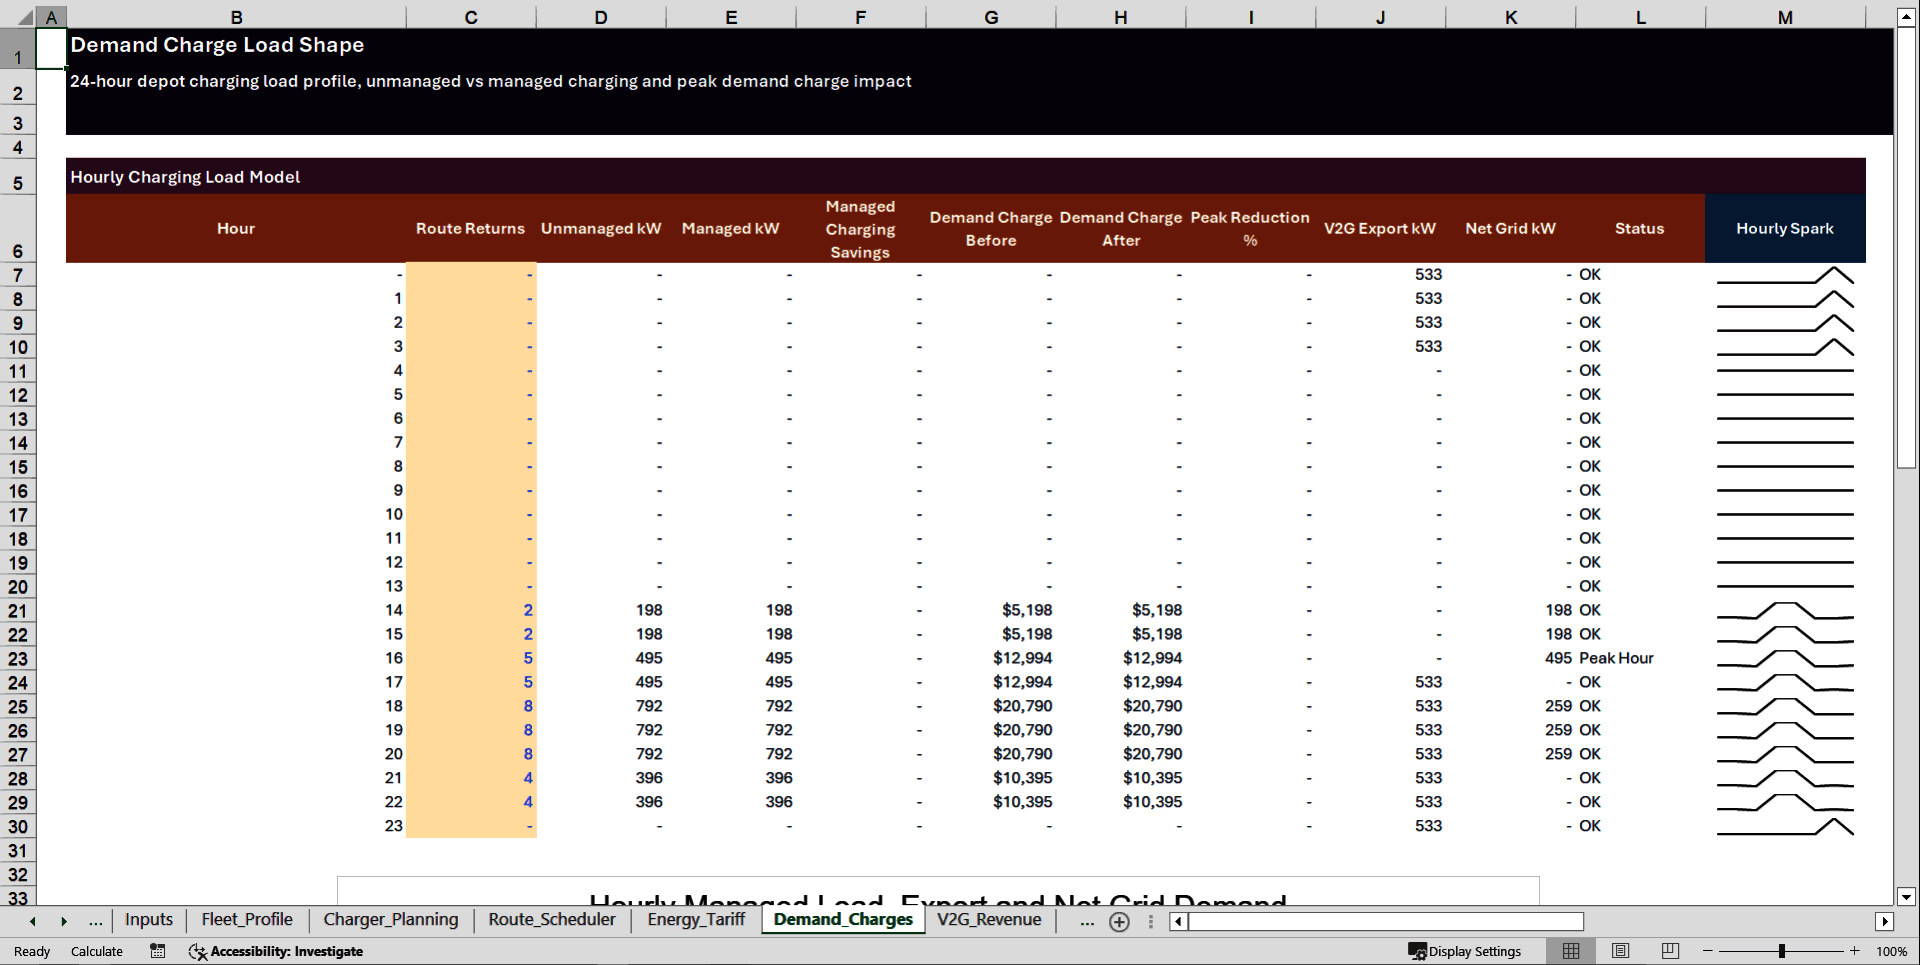Switch to Normal view icon
This screenshot has height=965, width=1920.
coord(1571,951)
